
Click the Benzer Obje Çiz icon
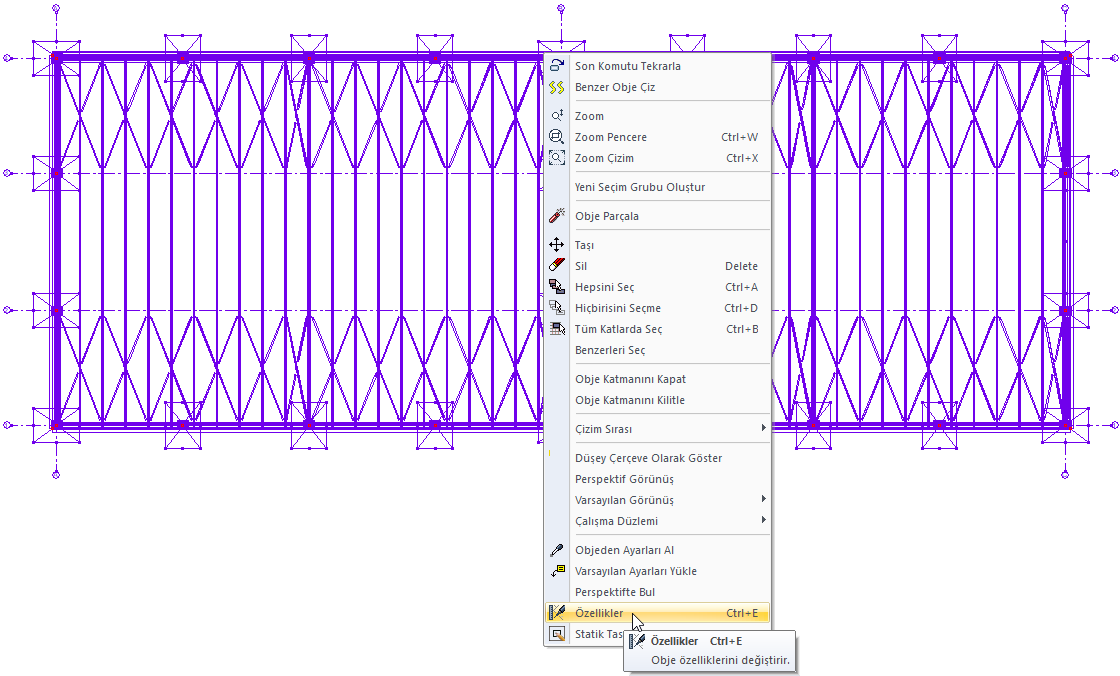point(557,87)
